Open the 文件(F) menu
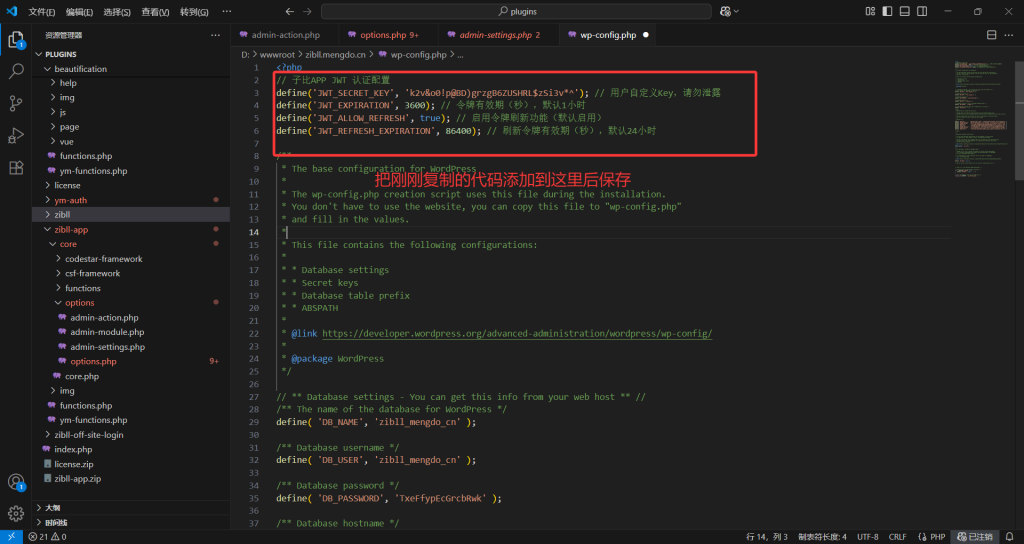Viewport: 1024px width, 544px height. 42,12
